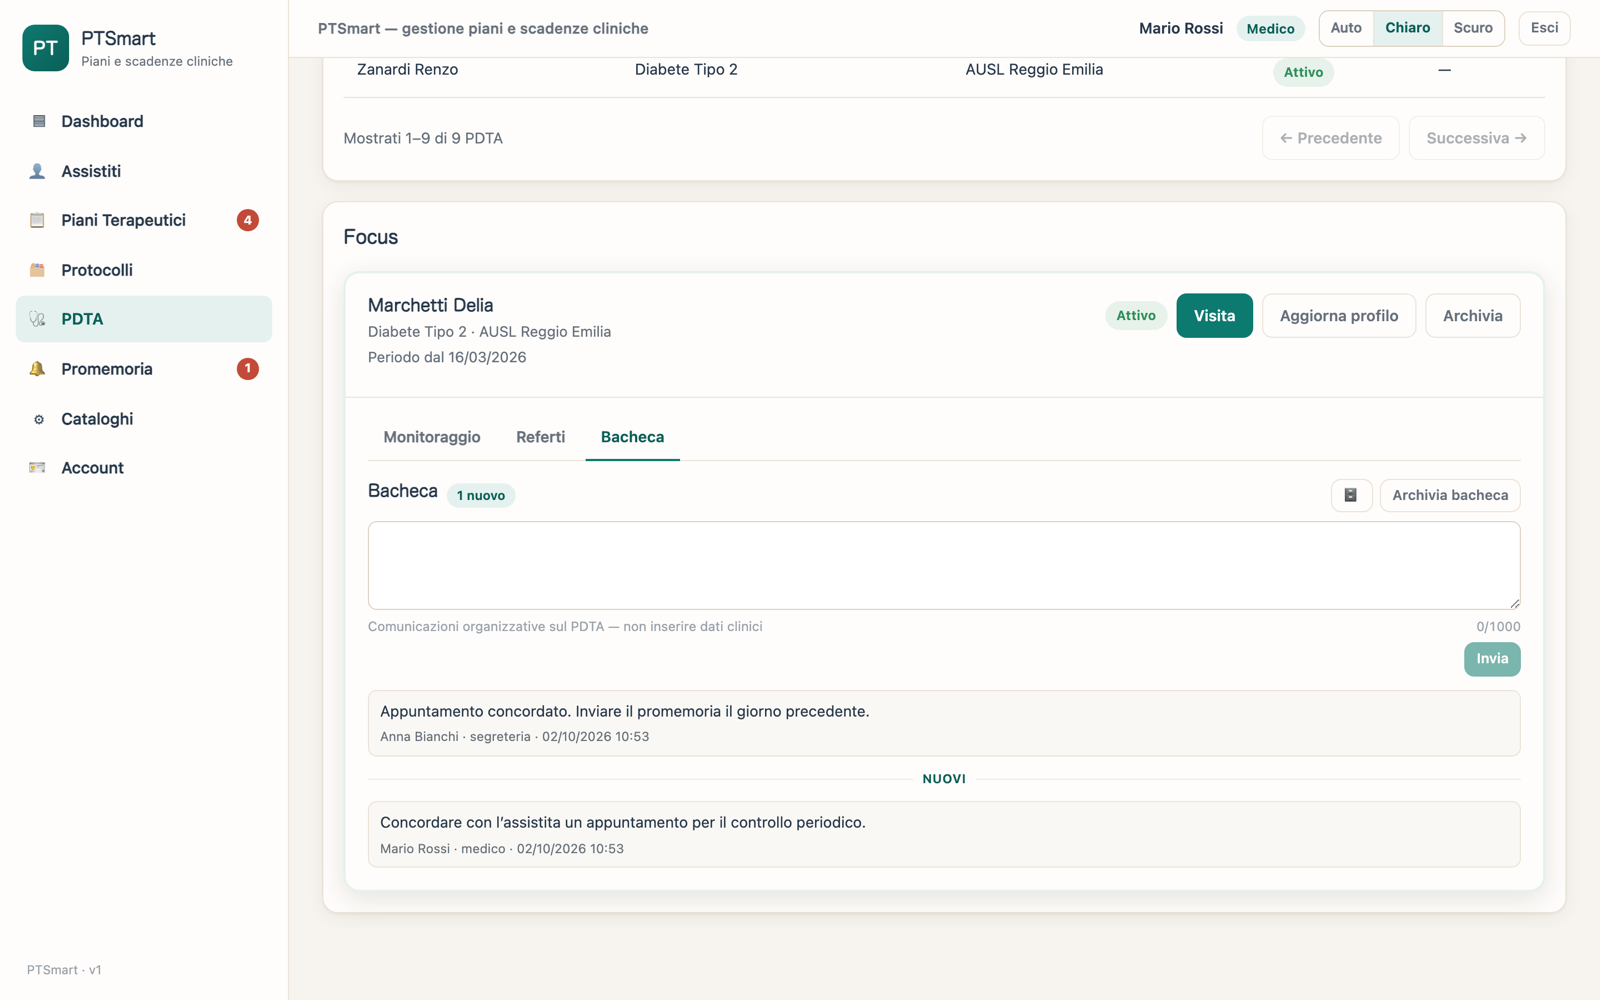
Task: Click the Protocolli folder icon
Action: [38, 270]
